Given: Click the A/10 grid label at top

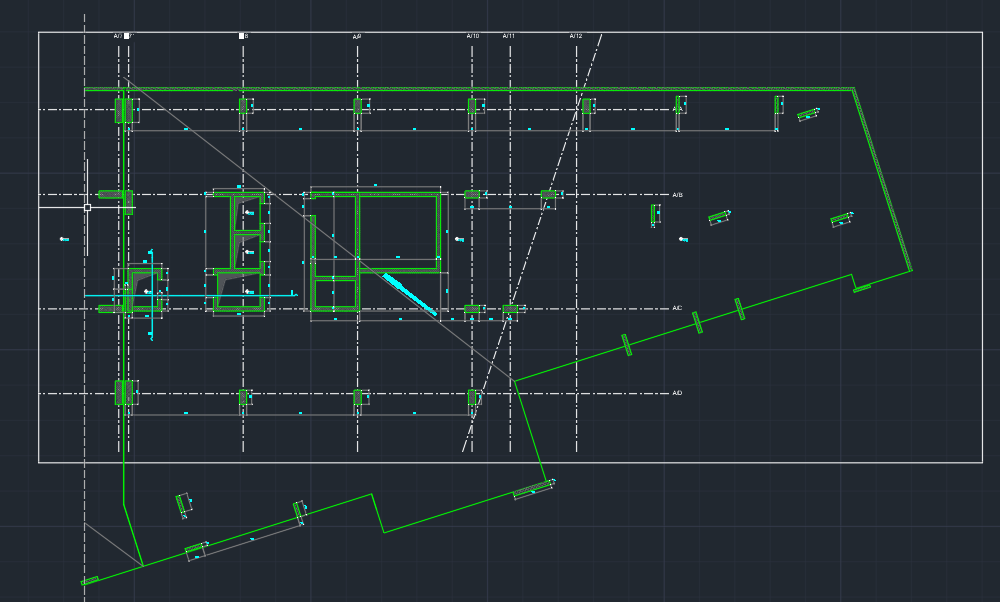Looking at the screenshot, I should point(473,36).
